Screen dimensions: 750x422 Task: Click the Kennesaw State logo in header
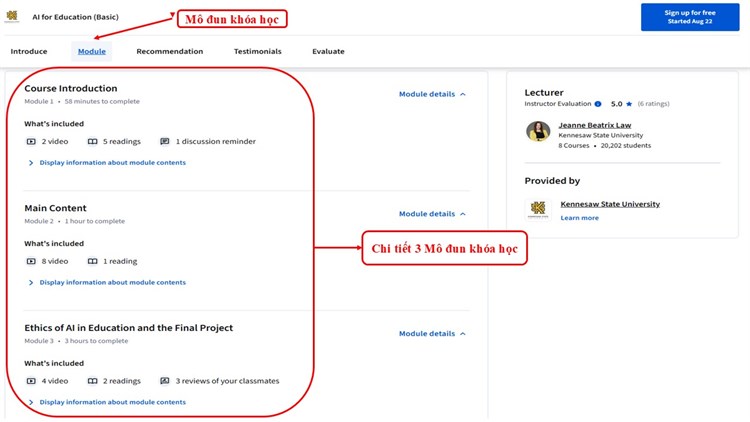click(x=13, y=16)
